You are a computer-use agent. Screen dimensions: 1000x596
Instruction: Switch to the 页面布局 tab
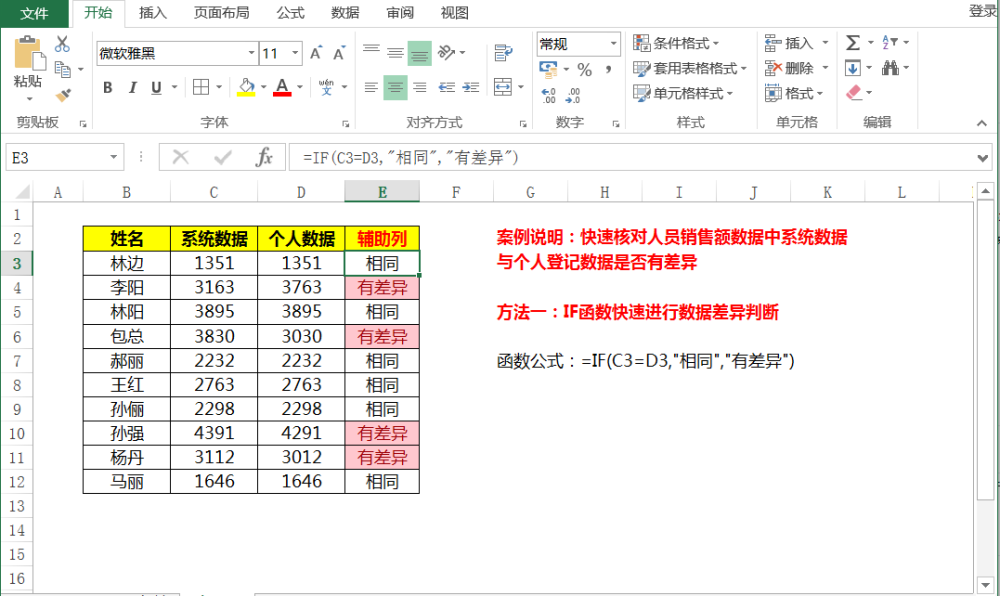tap(221, 13)
